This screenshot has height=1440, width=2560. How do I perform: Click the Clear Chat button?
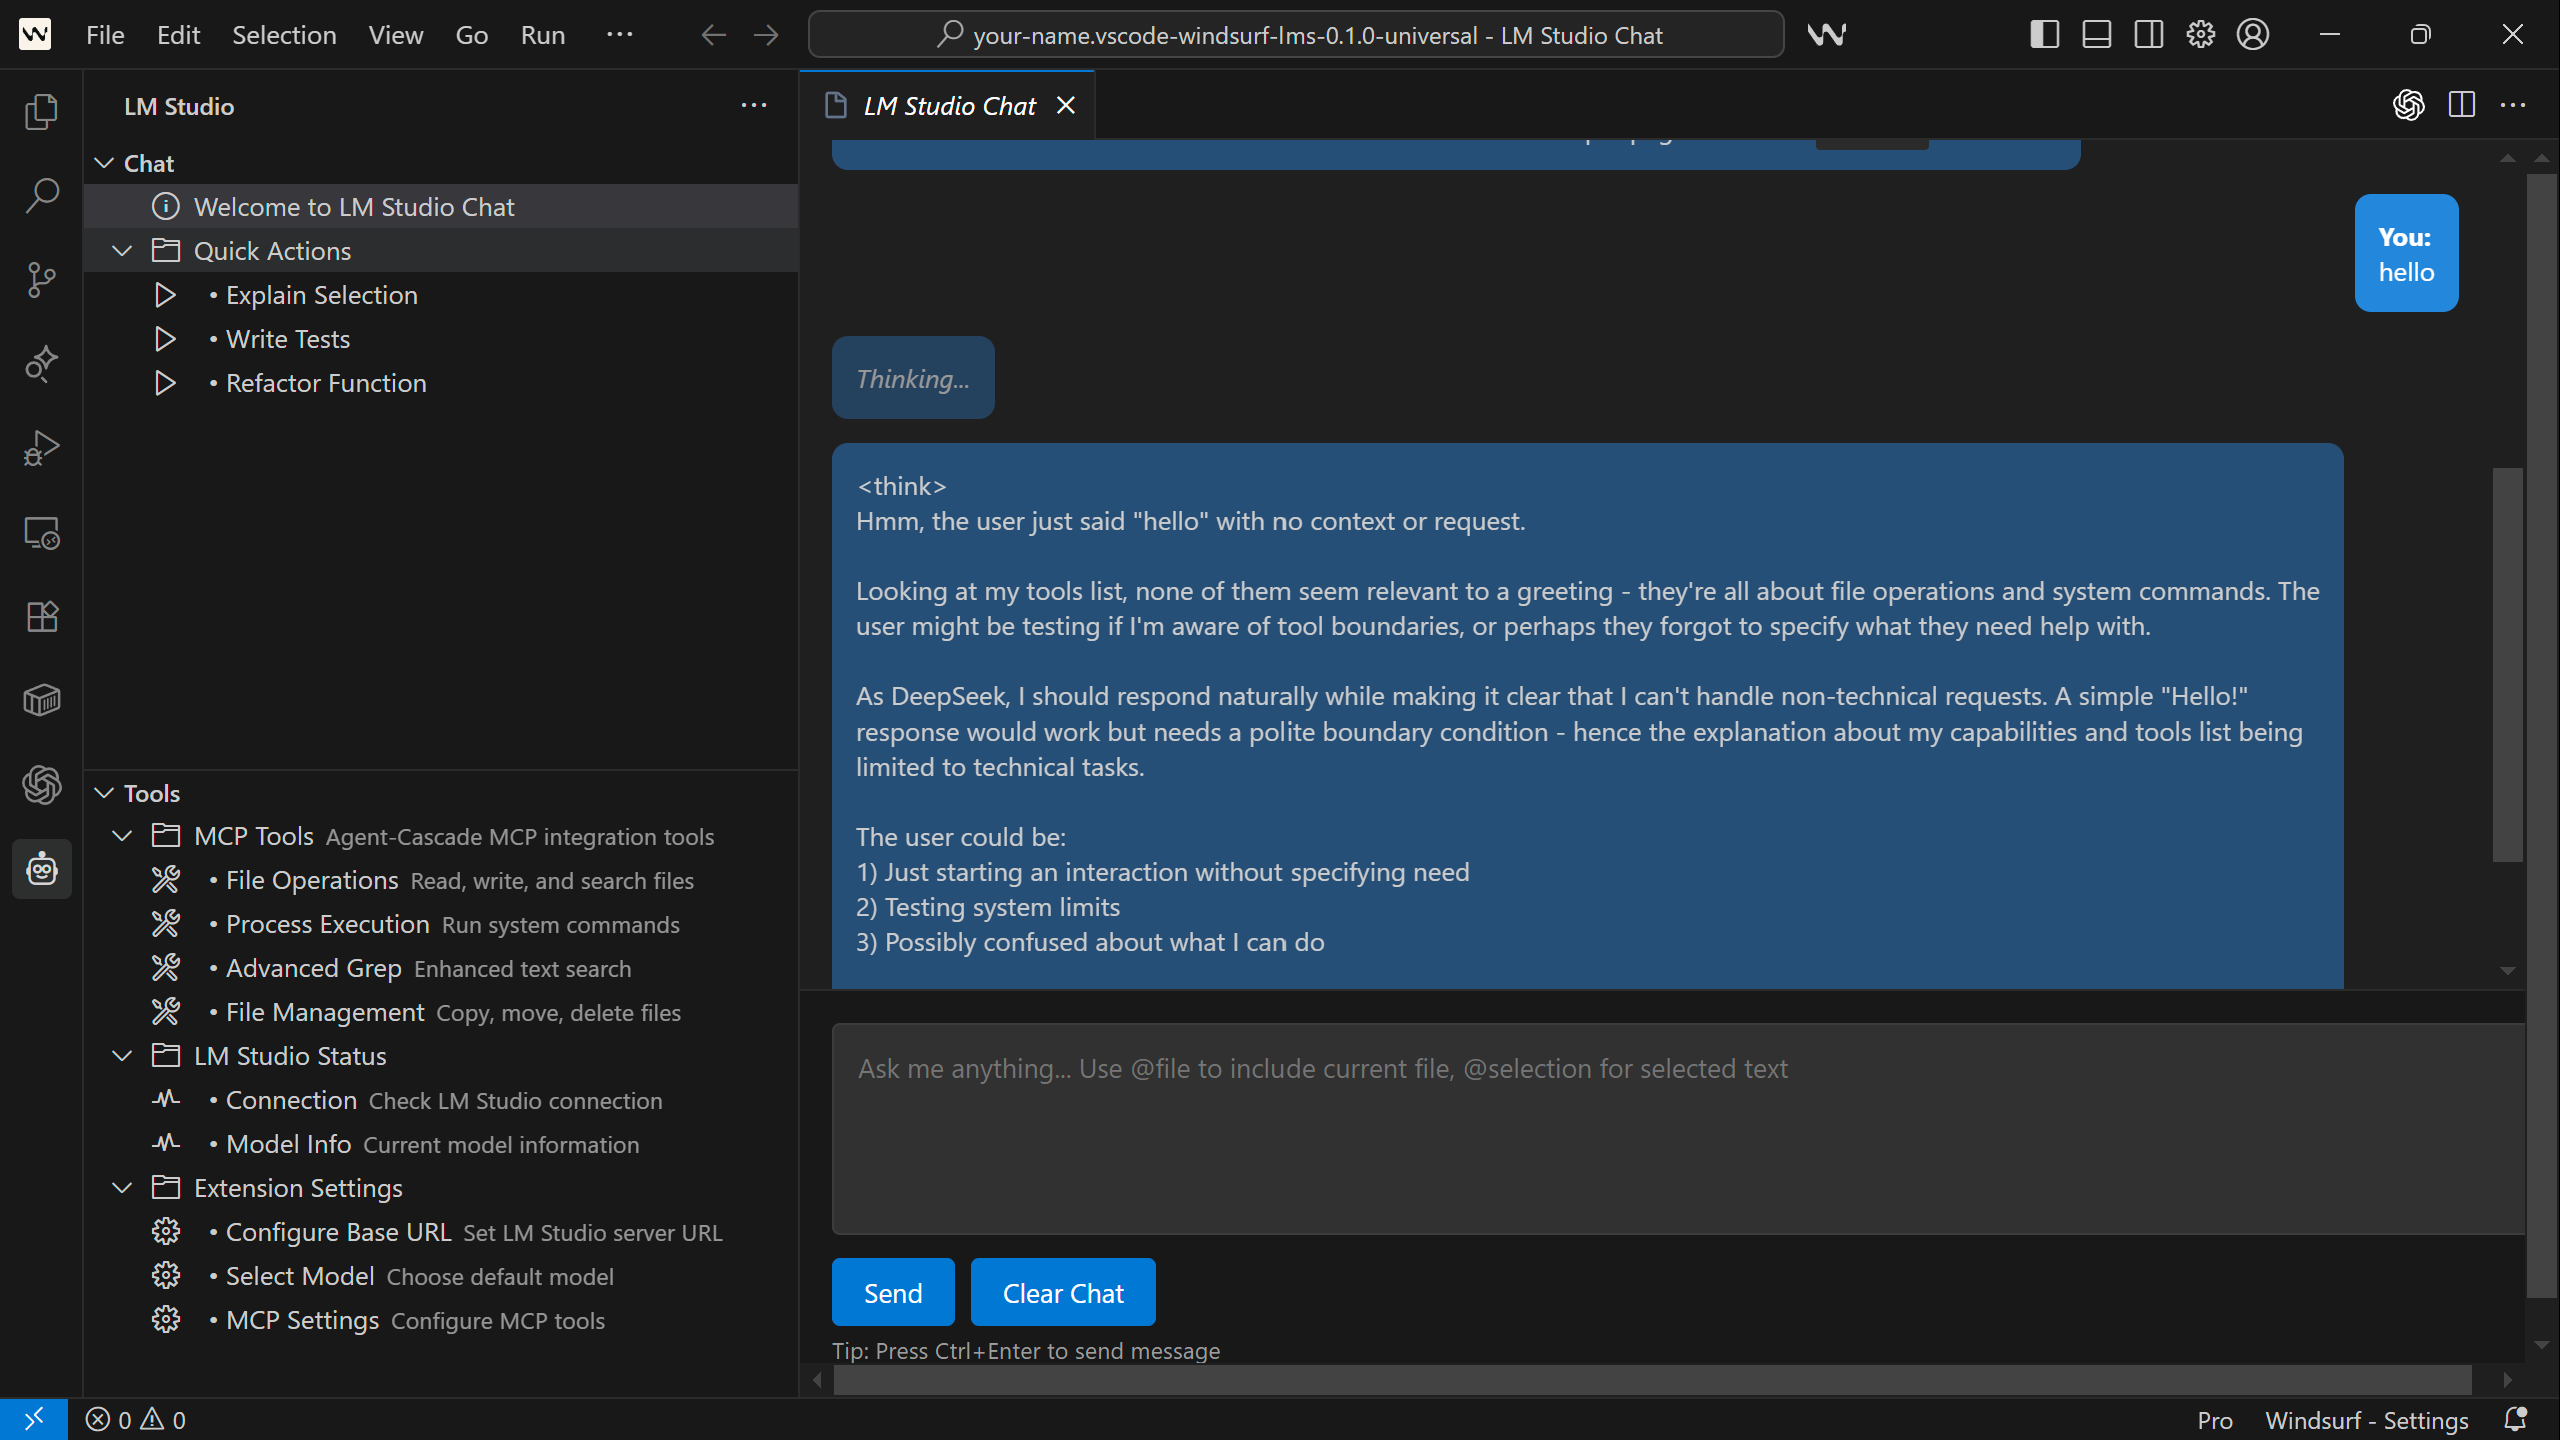pos(1063,1293)
